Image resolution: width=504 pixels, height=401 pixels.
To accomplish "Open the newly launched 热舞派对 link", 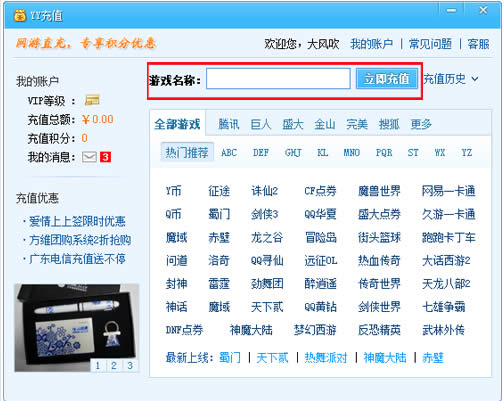I will 326,358.
